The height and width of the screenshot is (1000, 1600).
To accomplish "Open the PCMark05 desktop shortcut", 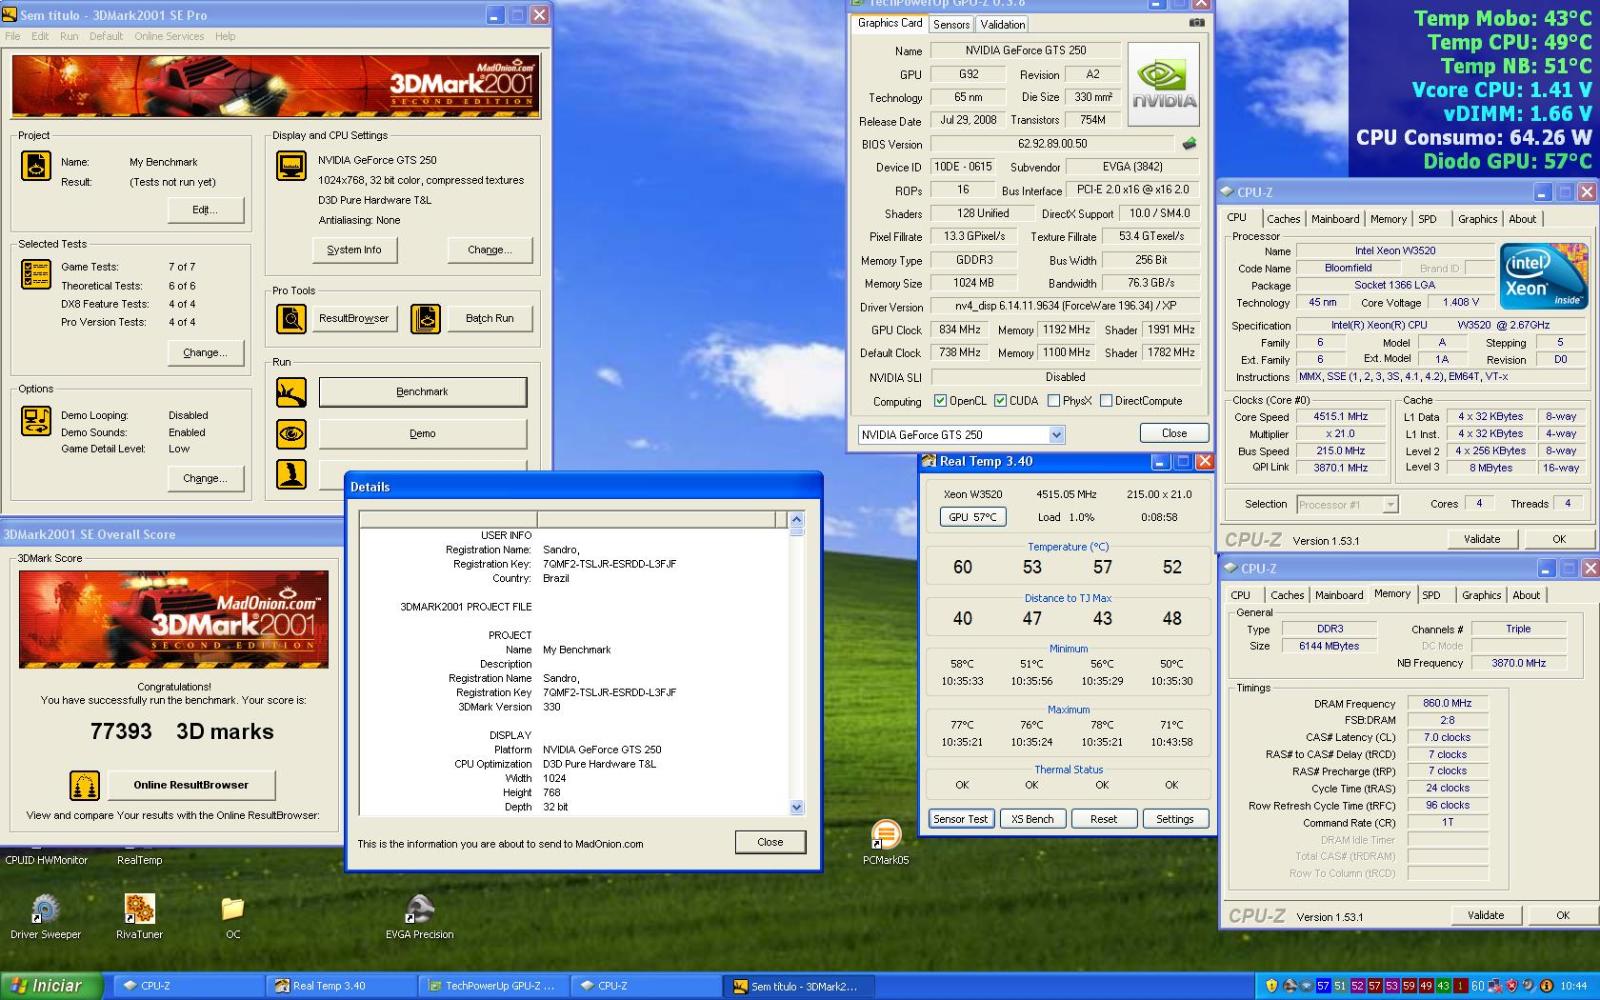I will (x=886, y=842).
